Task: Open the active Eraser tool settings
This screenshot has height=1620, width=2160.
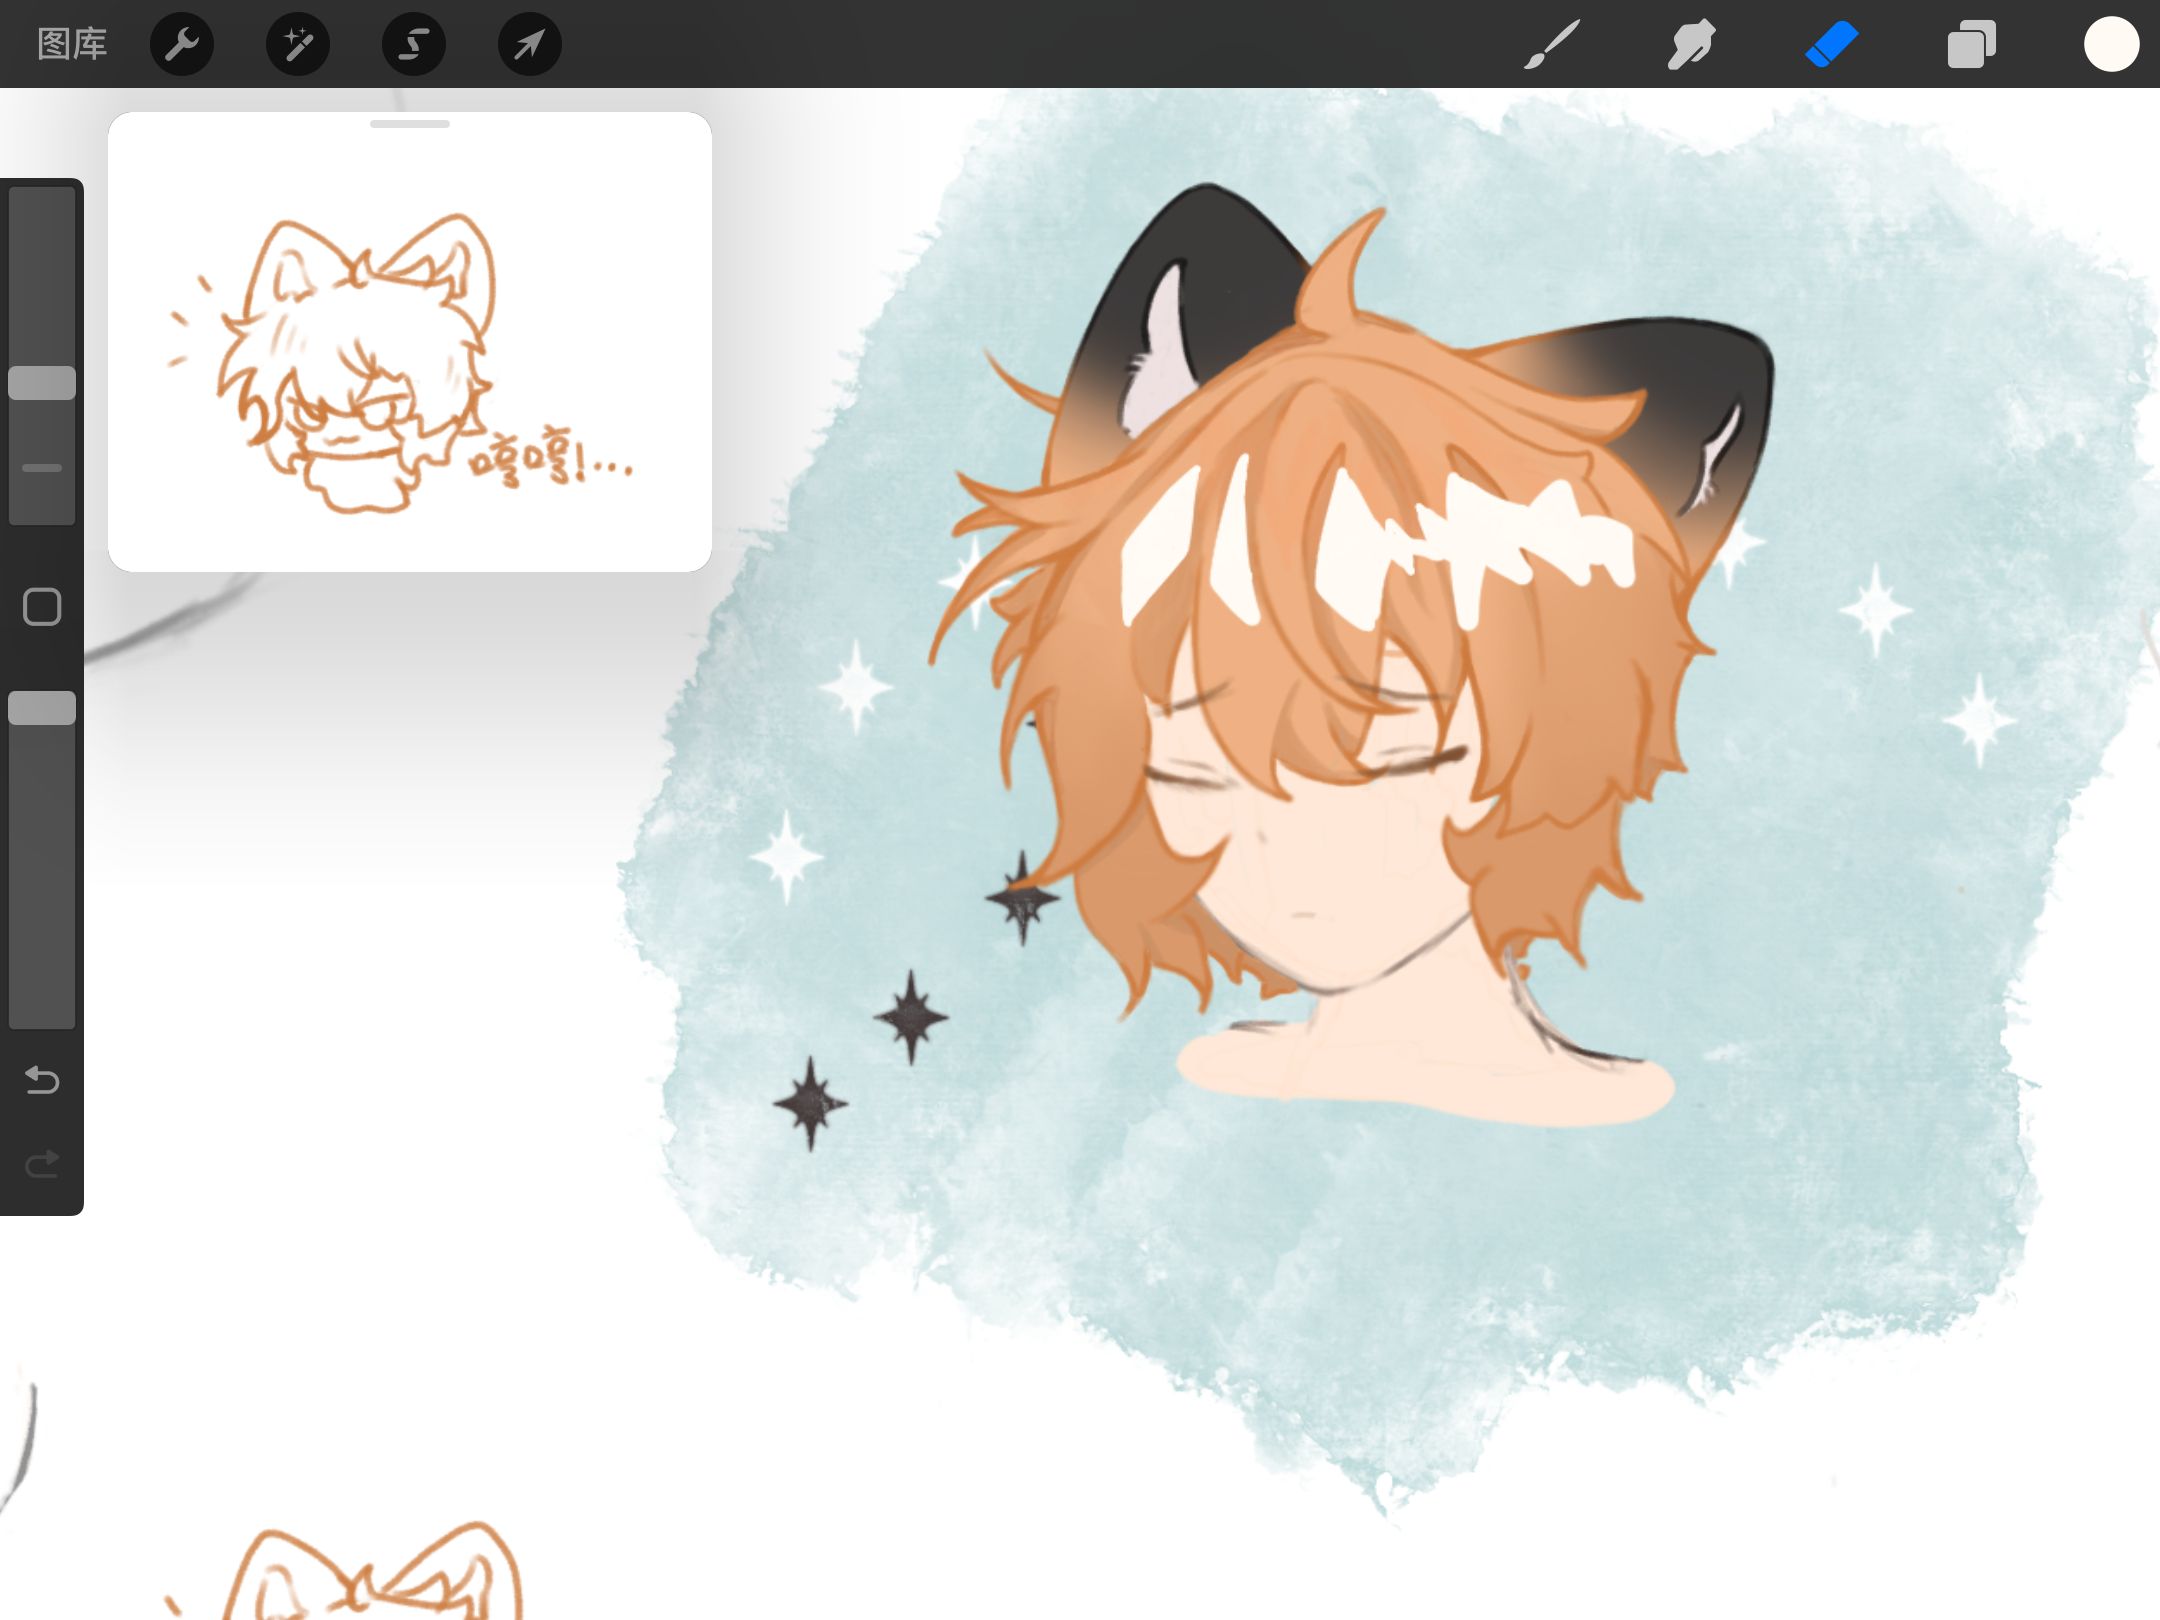Action: [1831, 44]
